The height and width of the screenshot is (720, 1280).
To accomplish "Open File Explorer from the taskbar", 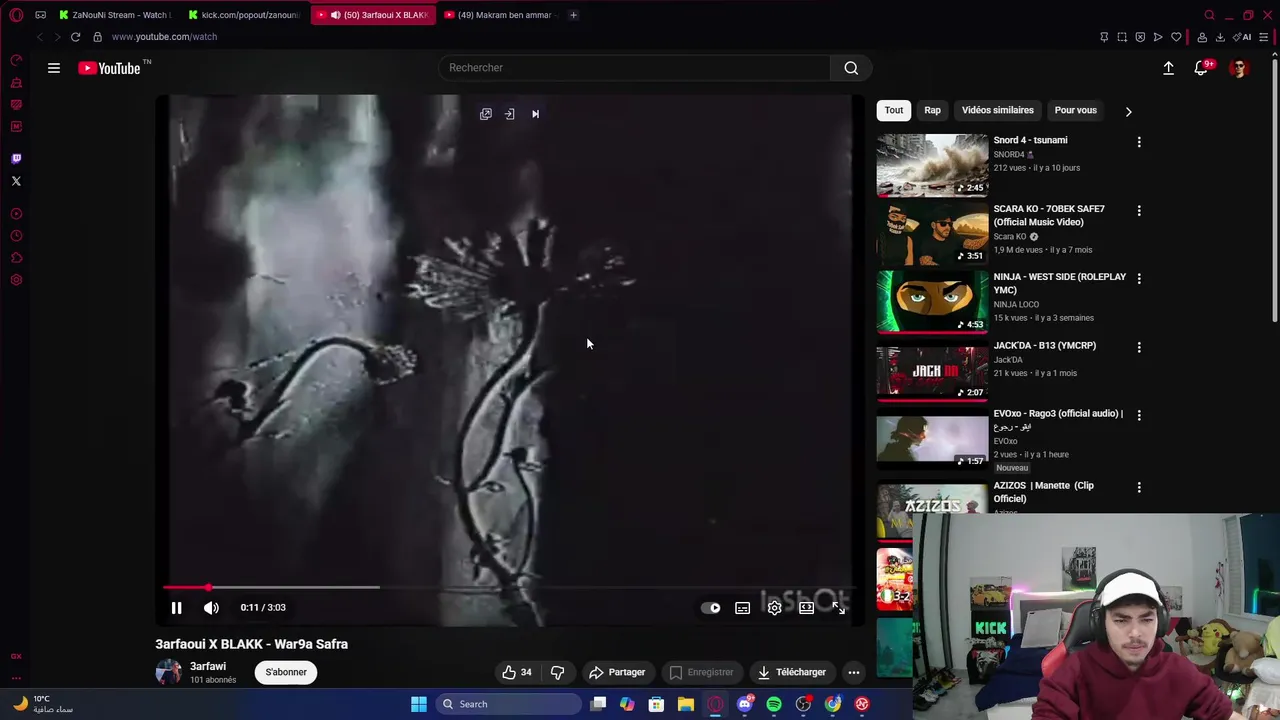I will coord(686,704).
